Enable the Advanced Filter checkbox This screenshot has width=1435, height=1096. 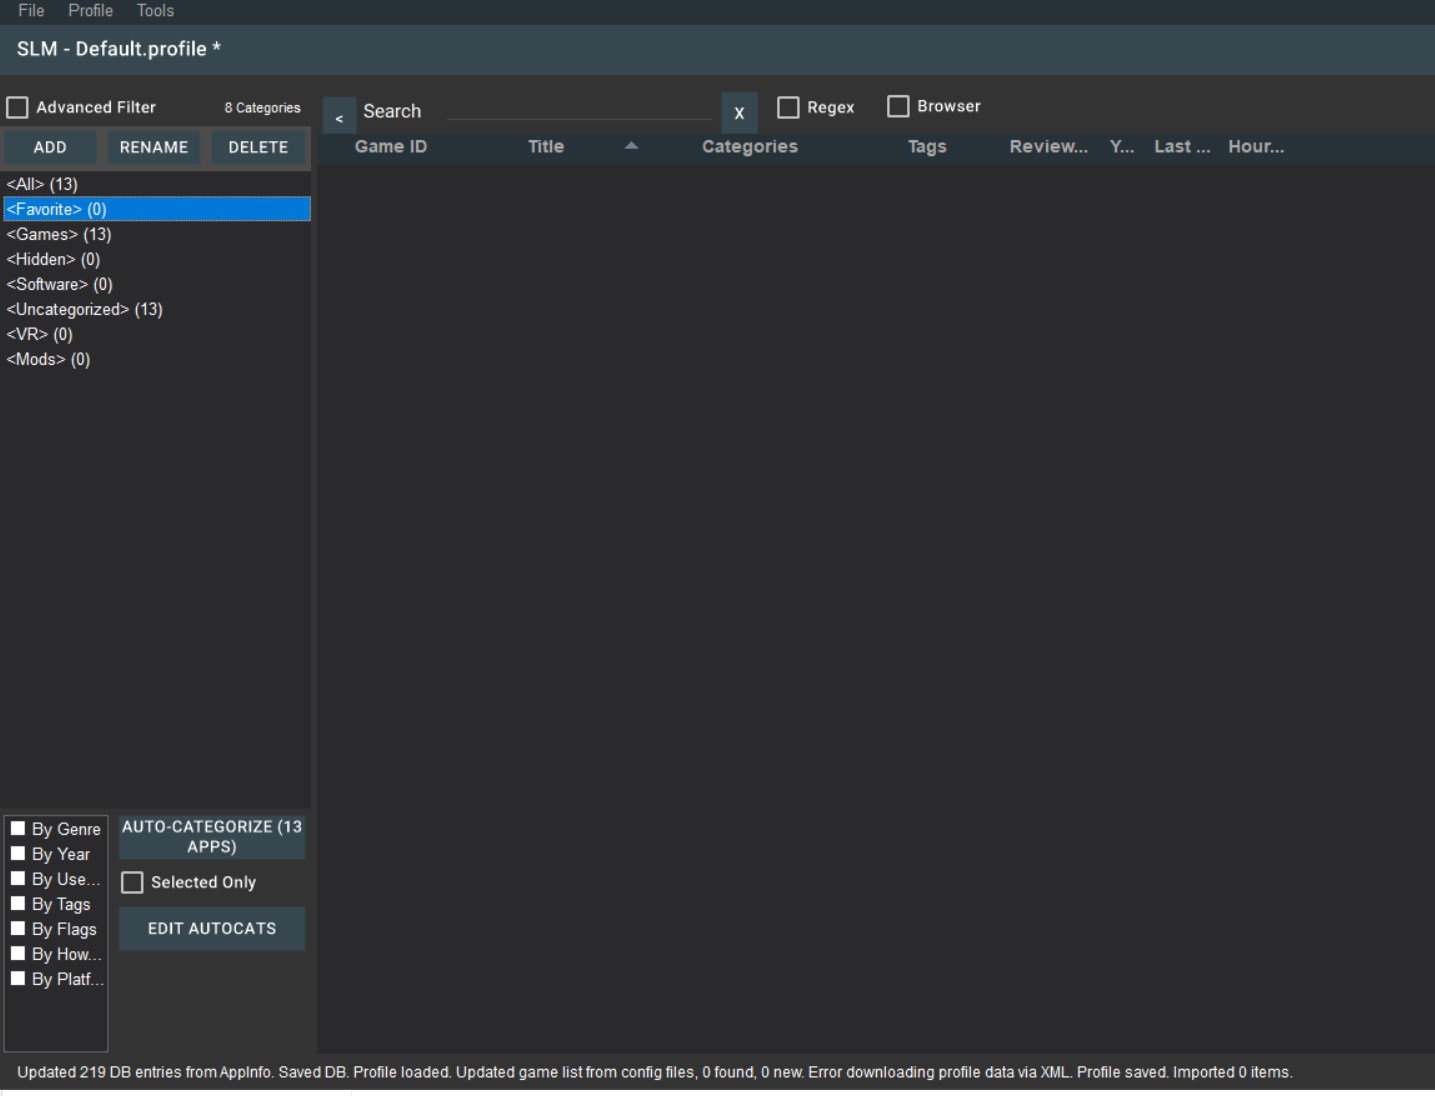click(18, 107)
